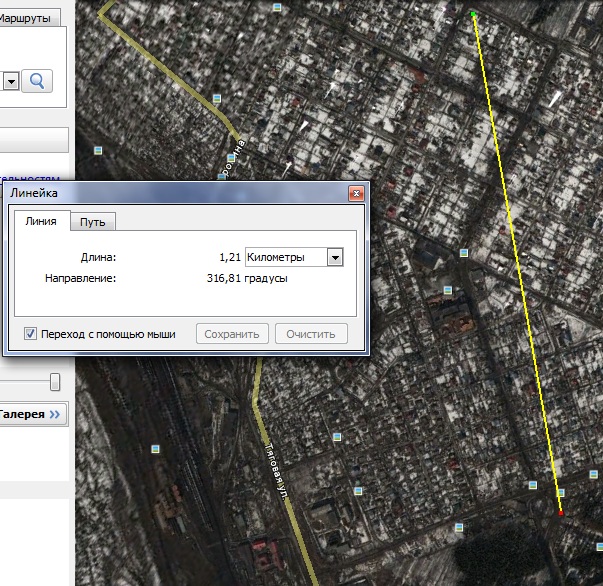Click the direction value 316,81 градусы
Screen dimensions: 603x586
(x=247, y=278)
